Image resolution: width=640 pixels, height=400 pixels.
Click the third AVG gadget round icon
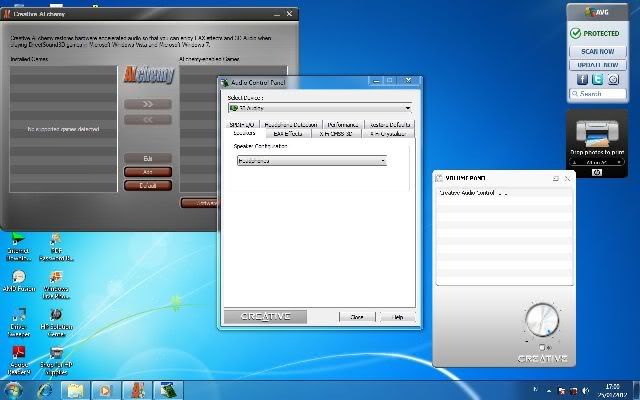(x=613, y=79)
